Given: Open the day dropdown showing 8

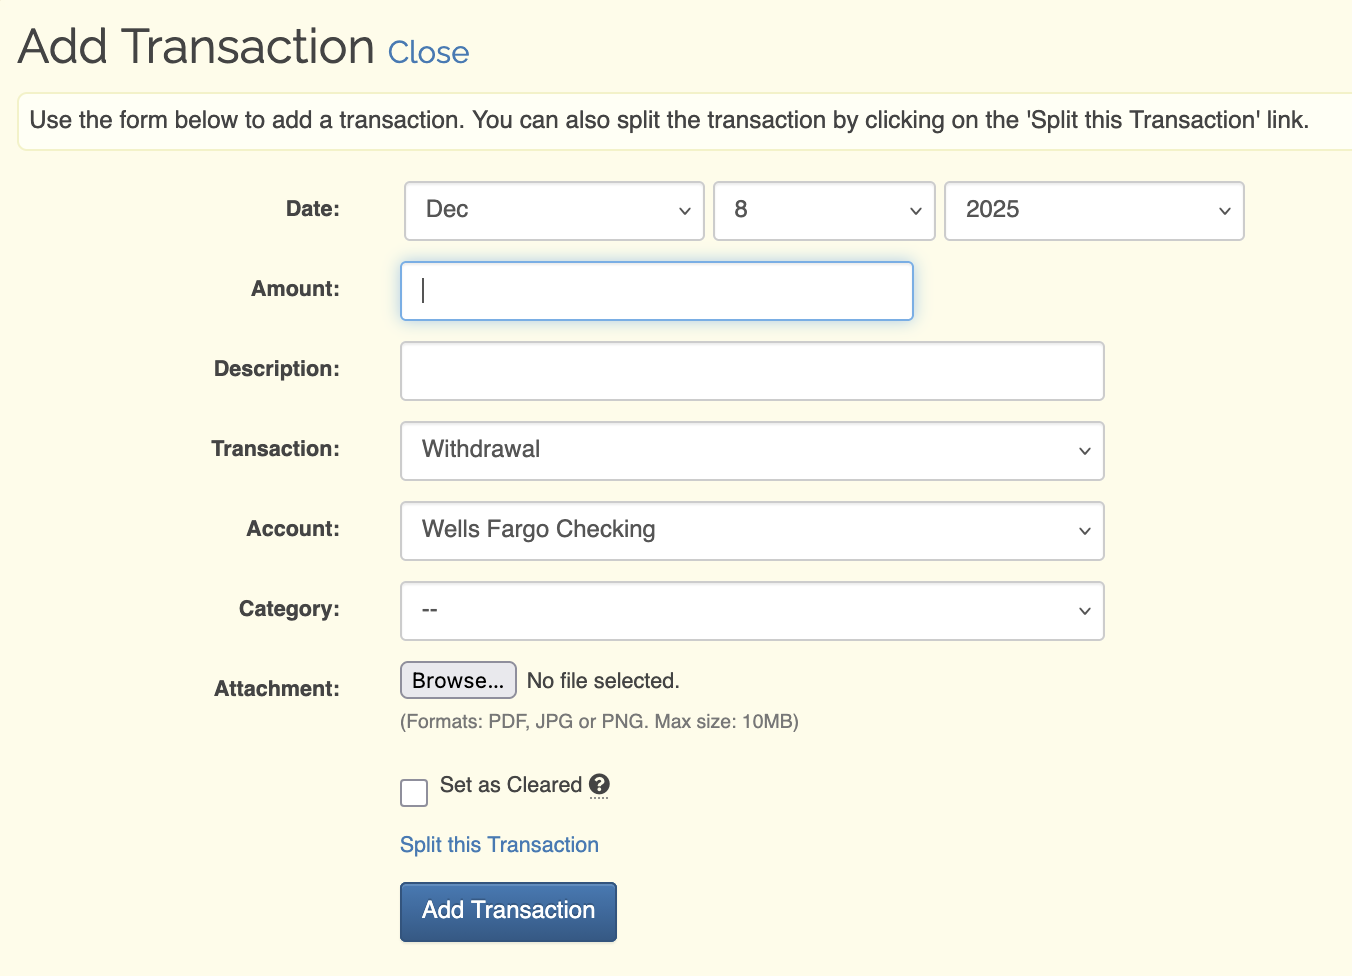Looking at the screenshot, I should [x=824, y=211].
